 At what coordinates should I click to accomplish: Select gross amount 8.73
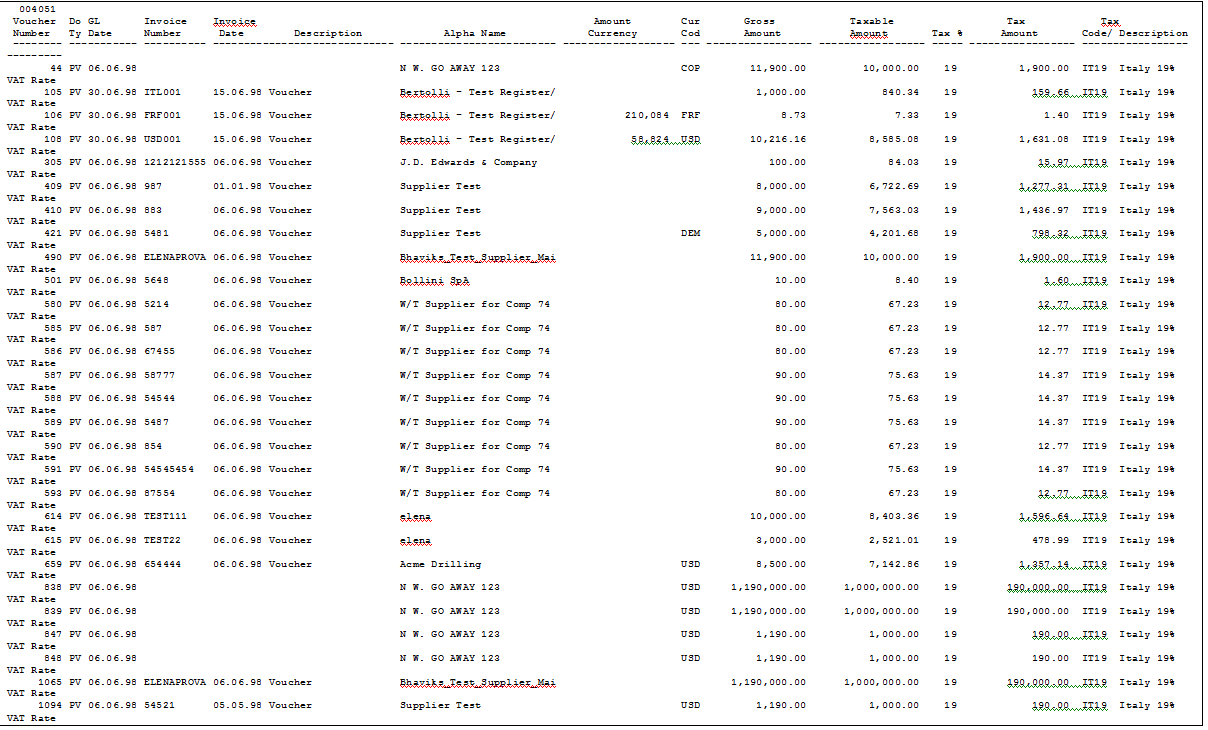pyautogui.click(x=794, y=116)
